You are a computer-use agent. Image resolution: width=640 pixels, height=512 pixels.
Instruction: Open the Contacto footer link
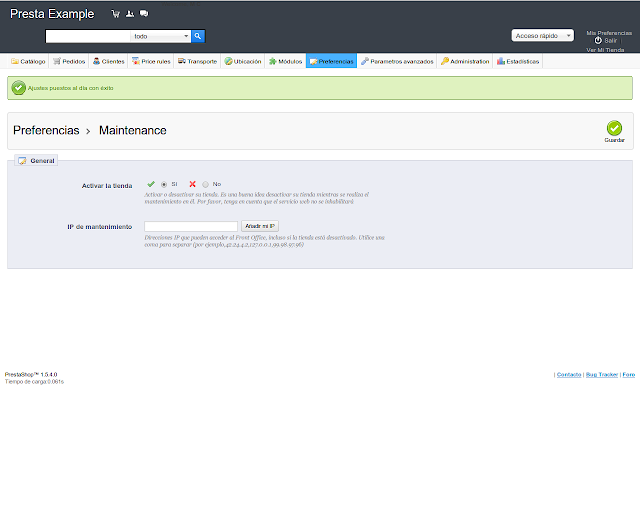[x=569, y=375]
